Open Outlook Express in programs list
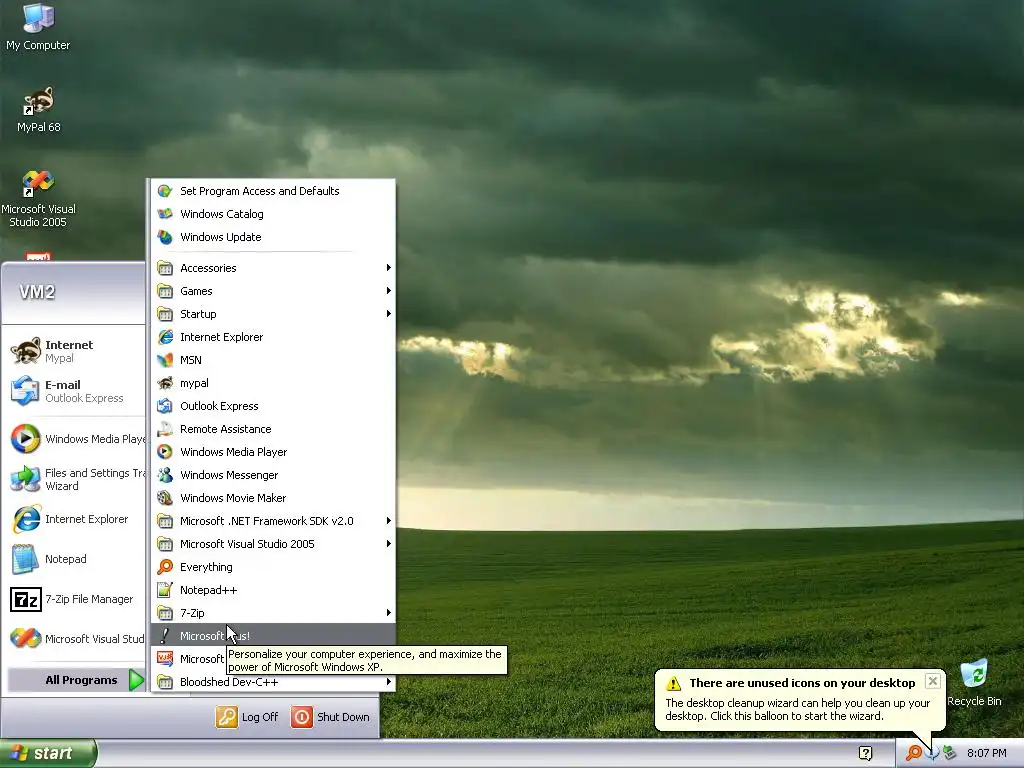 (273, 406)
